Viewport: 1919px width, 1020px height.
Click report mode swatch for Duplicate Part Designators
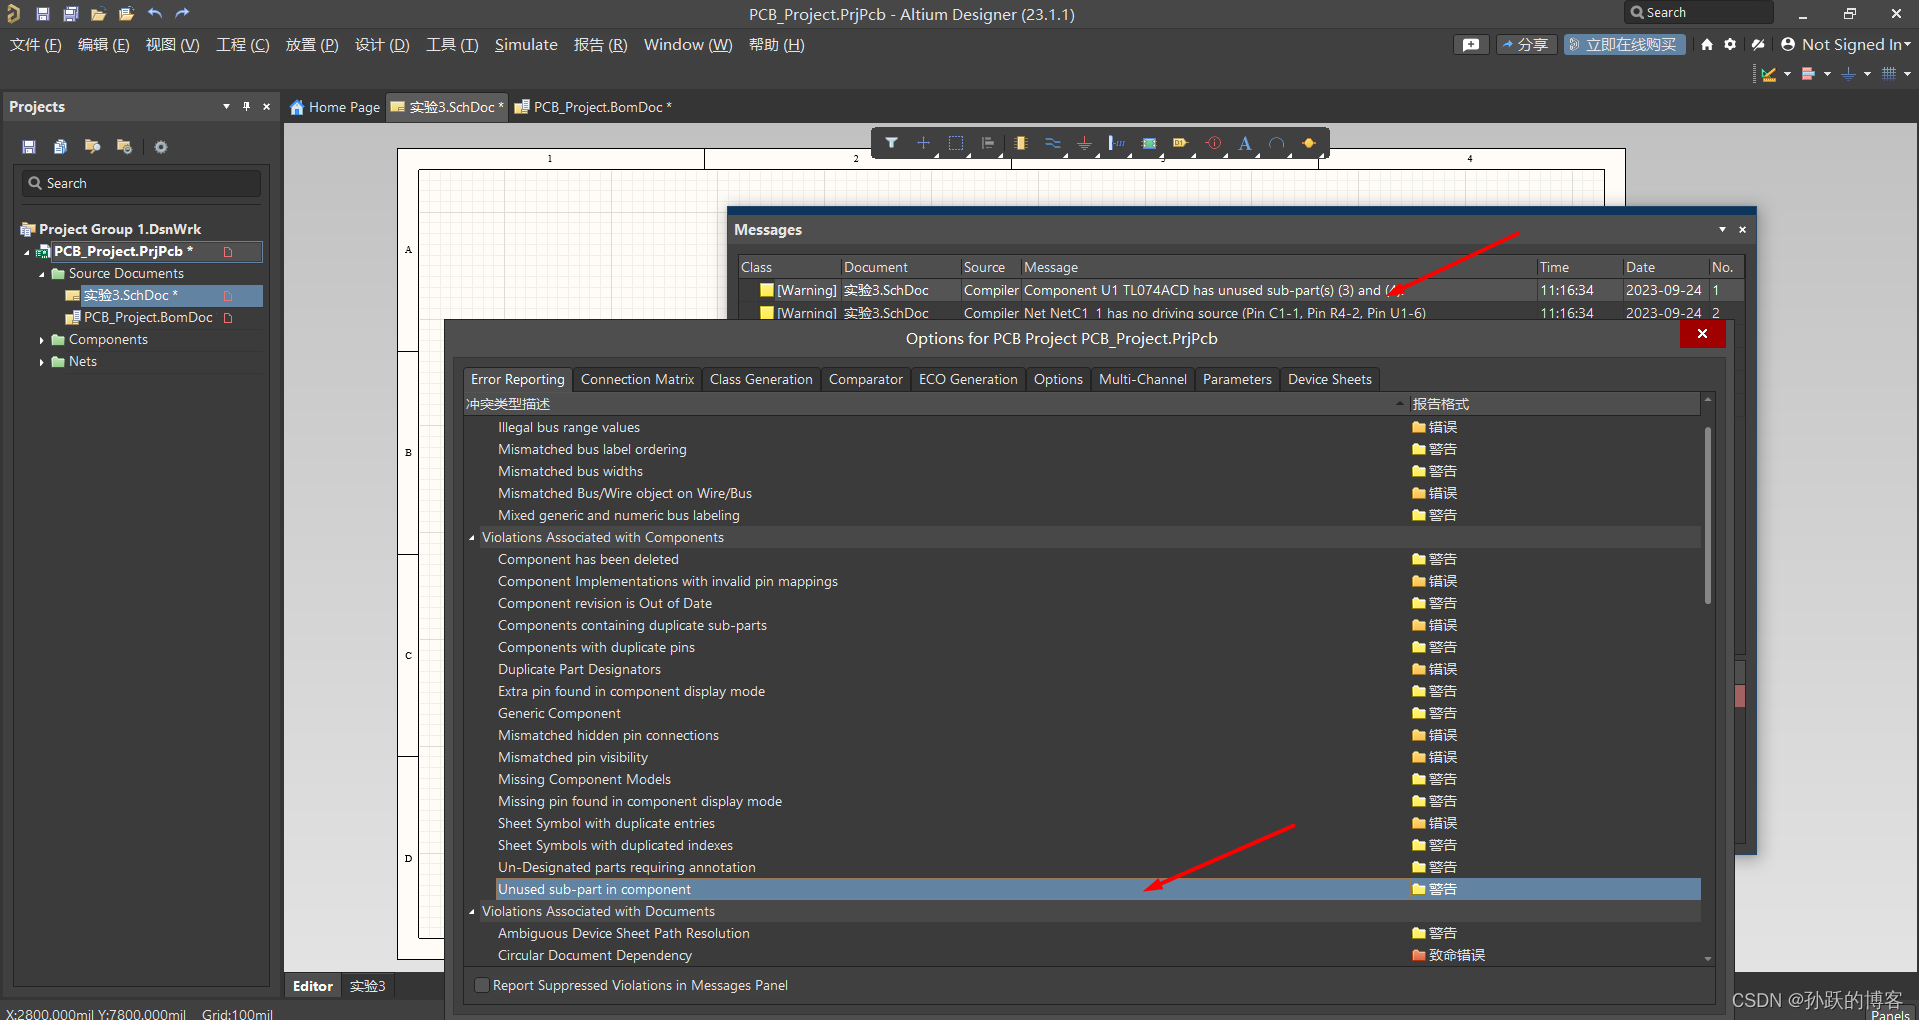1419,669
